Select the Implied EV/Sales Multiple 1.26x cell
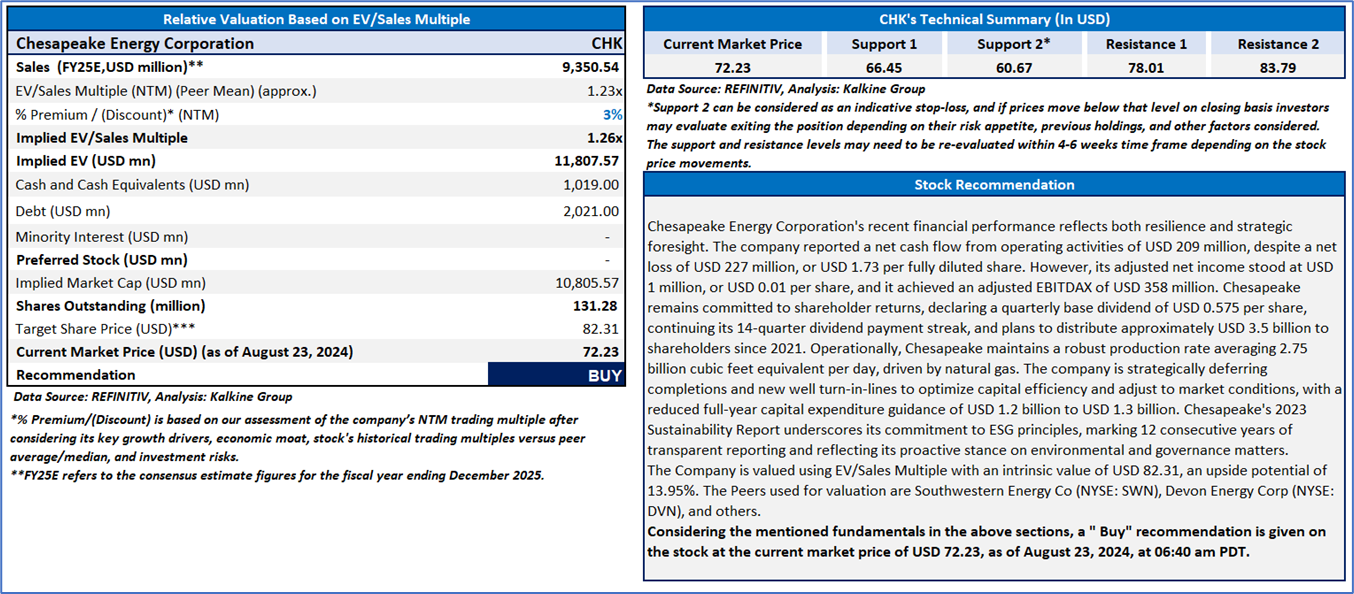This screenshot has width=1354, height=594. 603,138
